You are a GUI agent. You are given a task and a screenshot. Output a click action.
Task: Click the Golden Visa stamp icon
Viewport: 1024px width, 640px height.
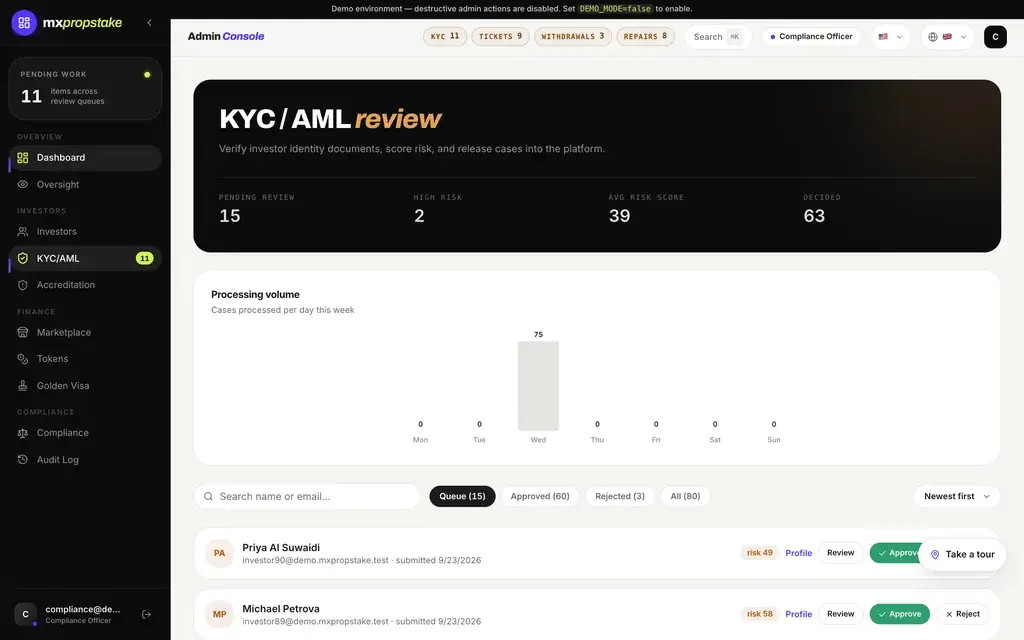tap(23, 385)
